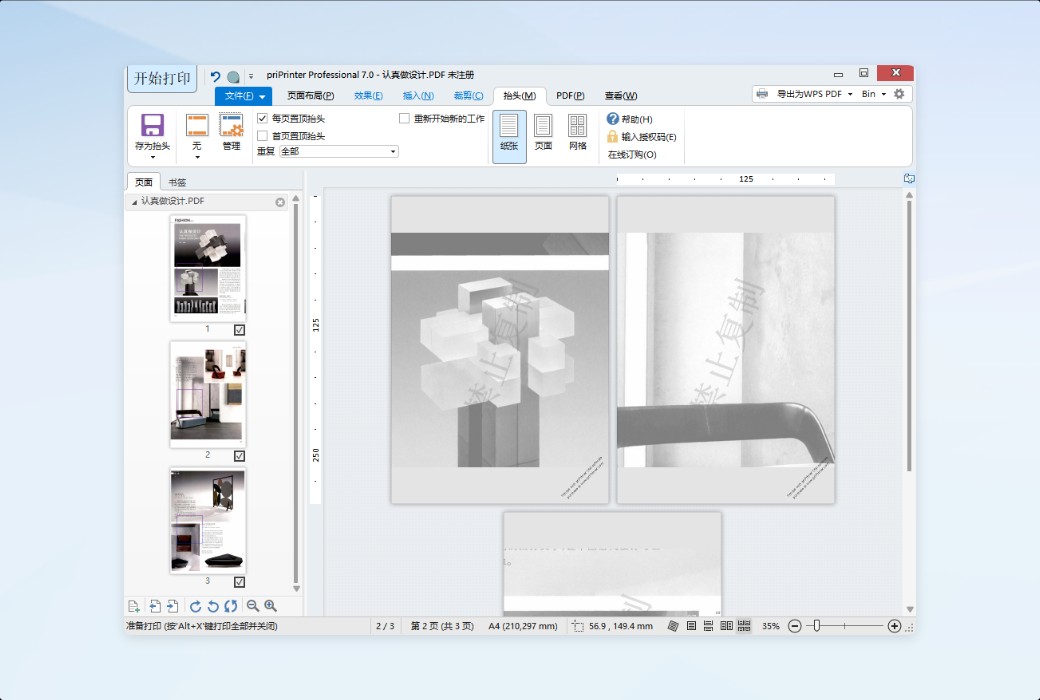The image size is (1040, 700).
Task: Switch to the 页面布局(P) tab
Action: point(310,96)
